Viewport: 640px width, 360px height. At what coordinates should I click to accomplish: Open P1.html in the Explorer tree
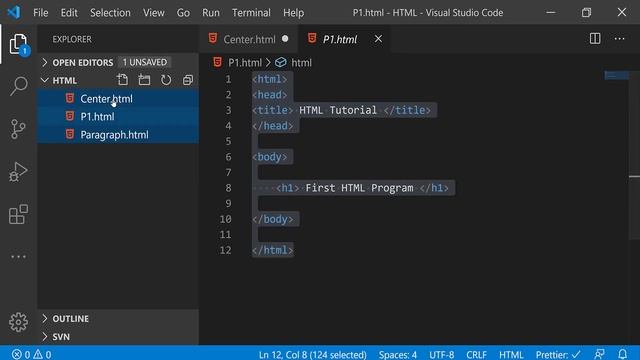pyautogui.click(x=118, y=117)
